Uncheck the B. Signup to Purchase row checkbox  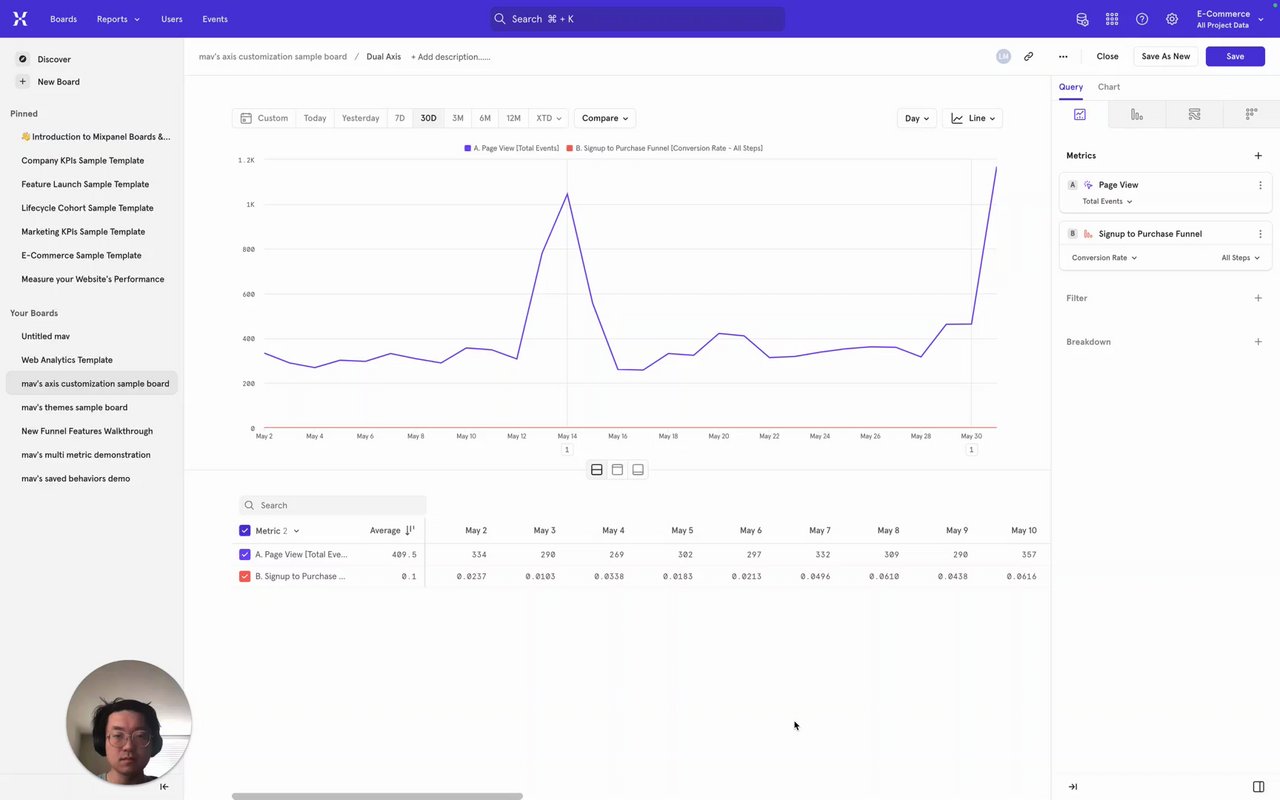[x=245, y=576]
